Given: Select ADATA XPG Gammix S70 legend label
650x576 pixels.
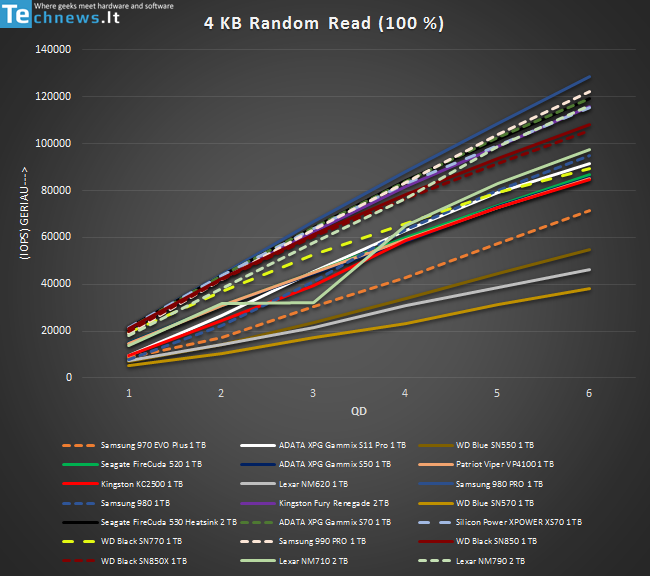Looking at the screenshot, I should (x=335, y=522).
